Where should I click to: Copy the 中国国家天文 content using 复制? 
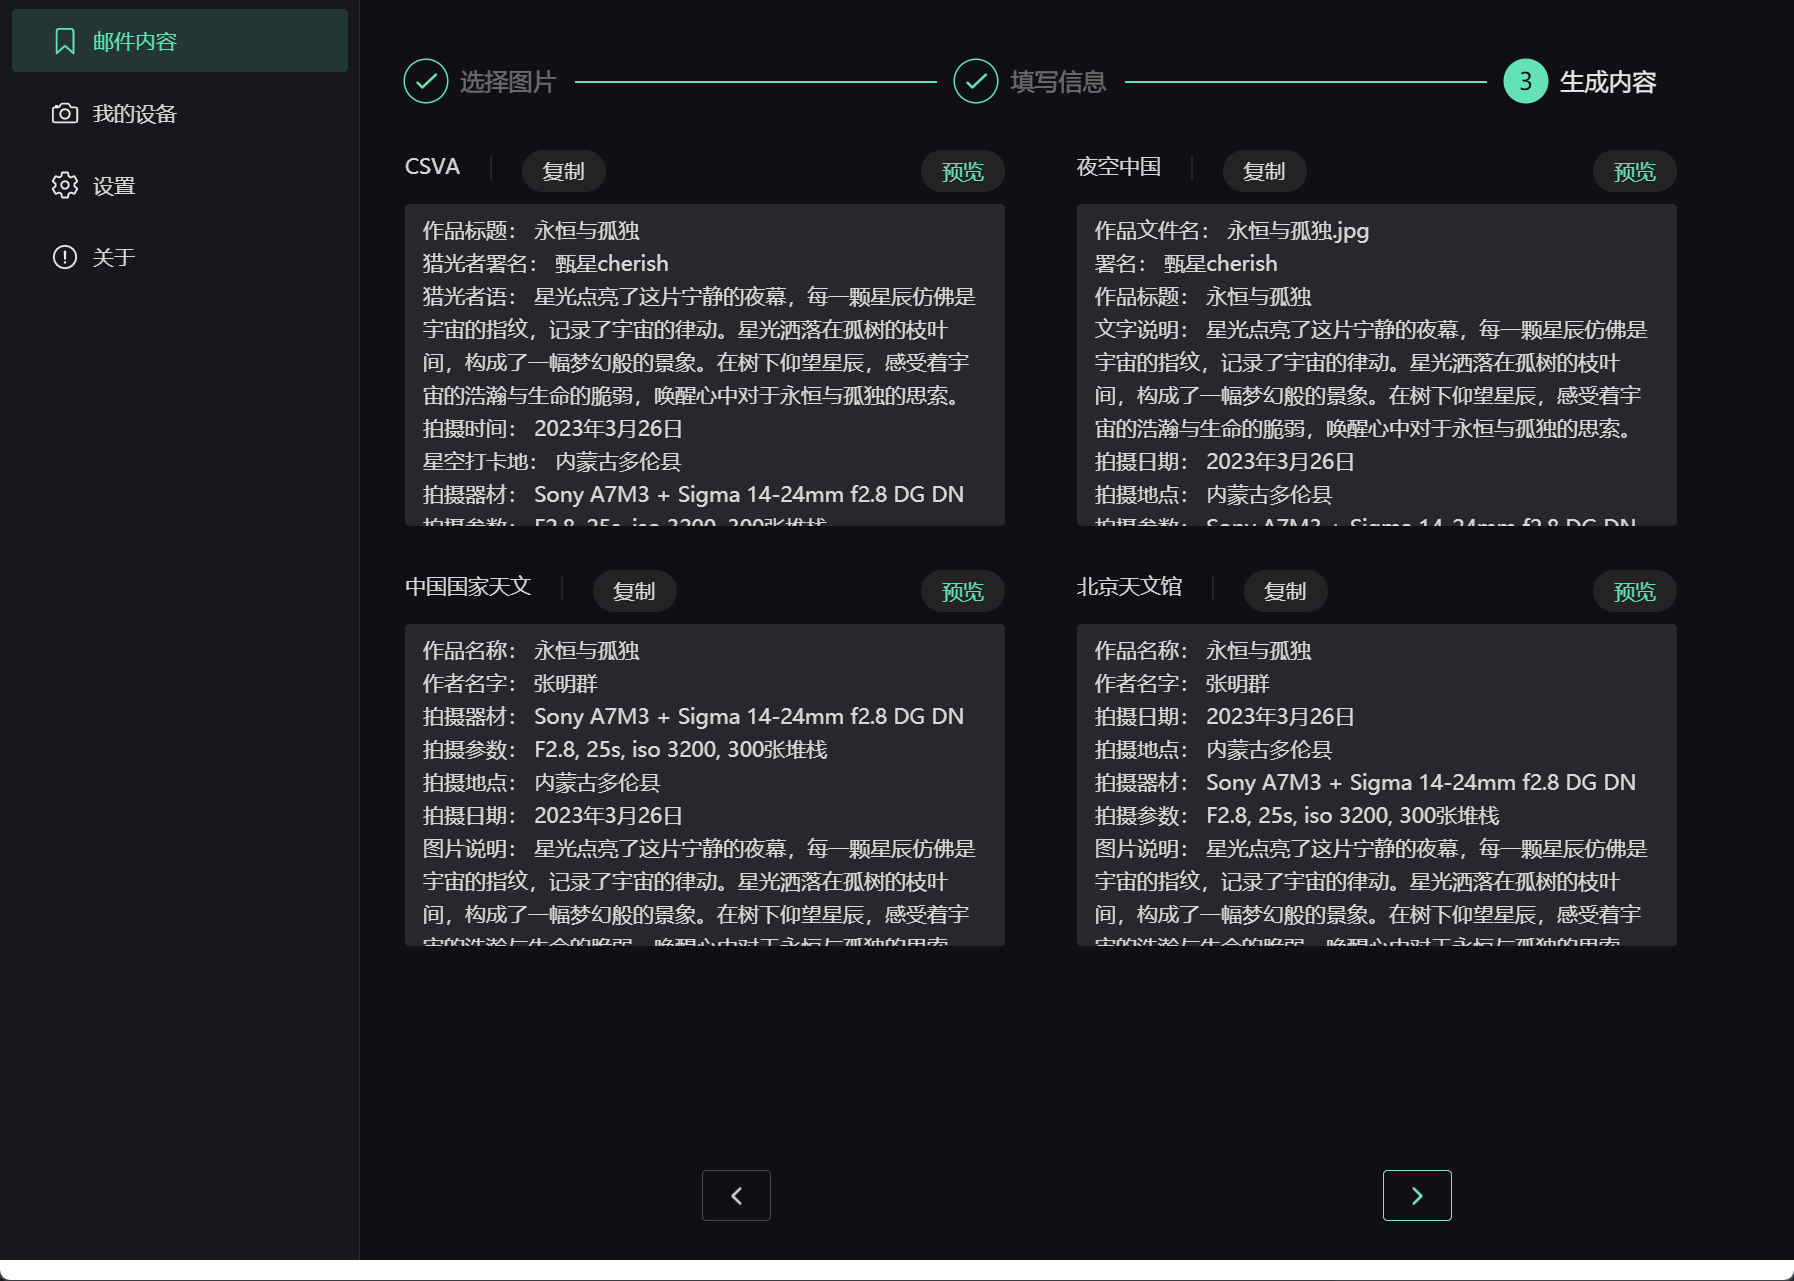pyautogui.click(x=634, y=590)
